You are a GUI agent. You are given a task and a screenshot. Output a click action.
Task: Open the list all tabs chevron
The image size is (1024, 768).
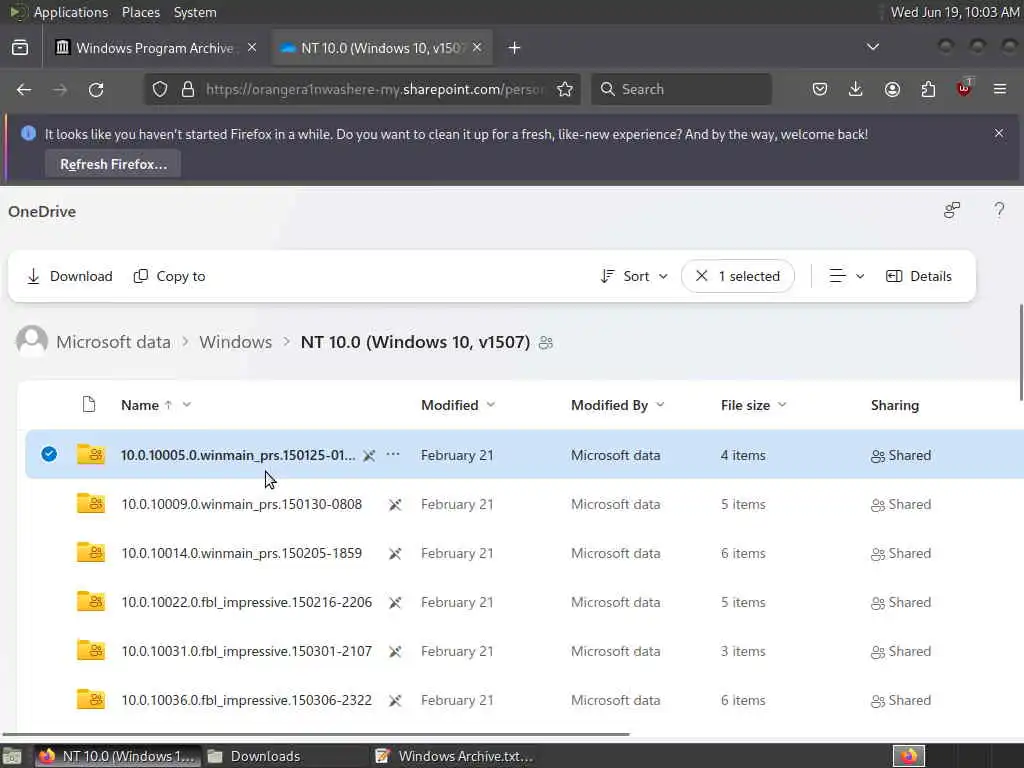coord(872,47)
